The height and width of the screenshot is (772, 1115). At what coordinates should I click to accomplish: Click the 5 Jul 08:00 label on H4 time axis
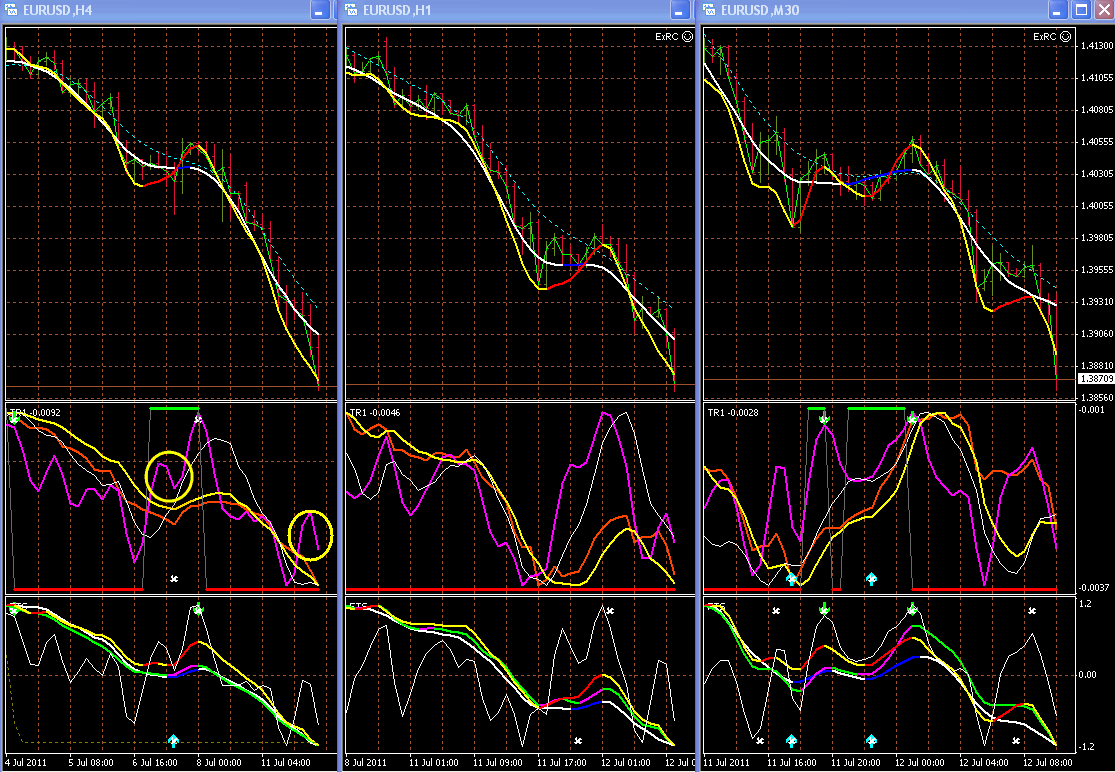[90, 763]
